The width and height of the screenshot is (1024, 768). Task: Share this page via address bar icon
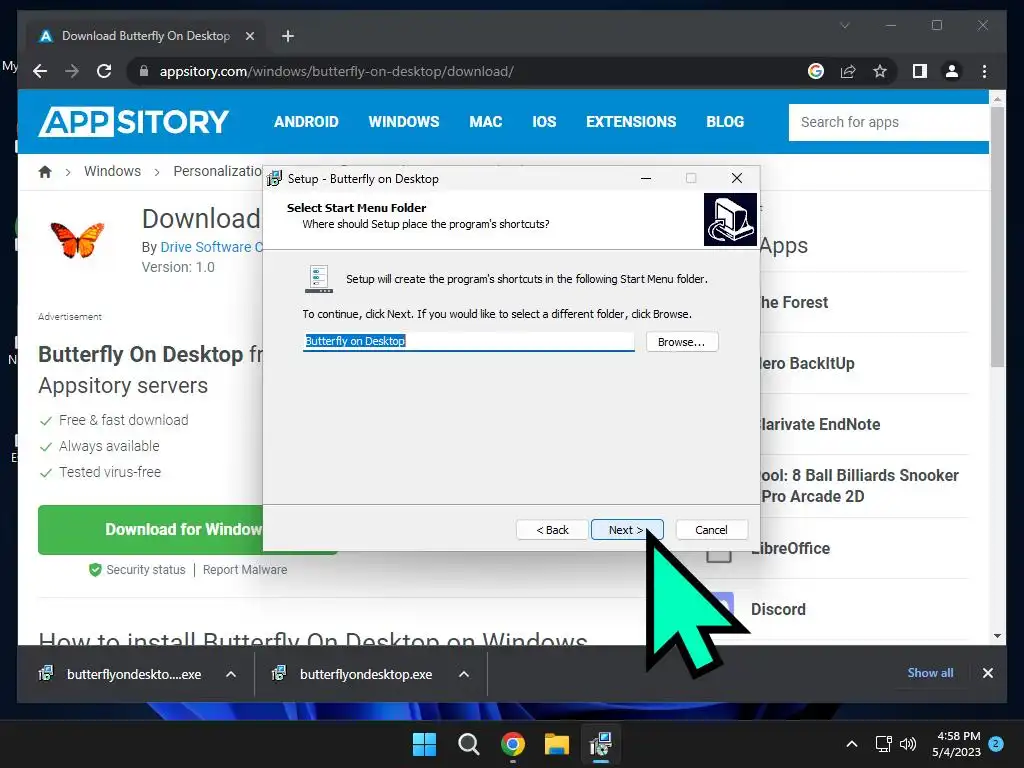pos(848,71)
